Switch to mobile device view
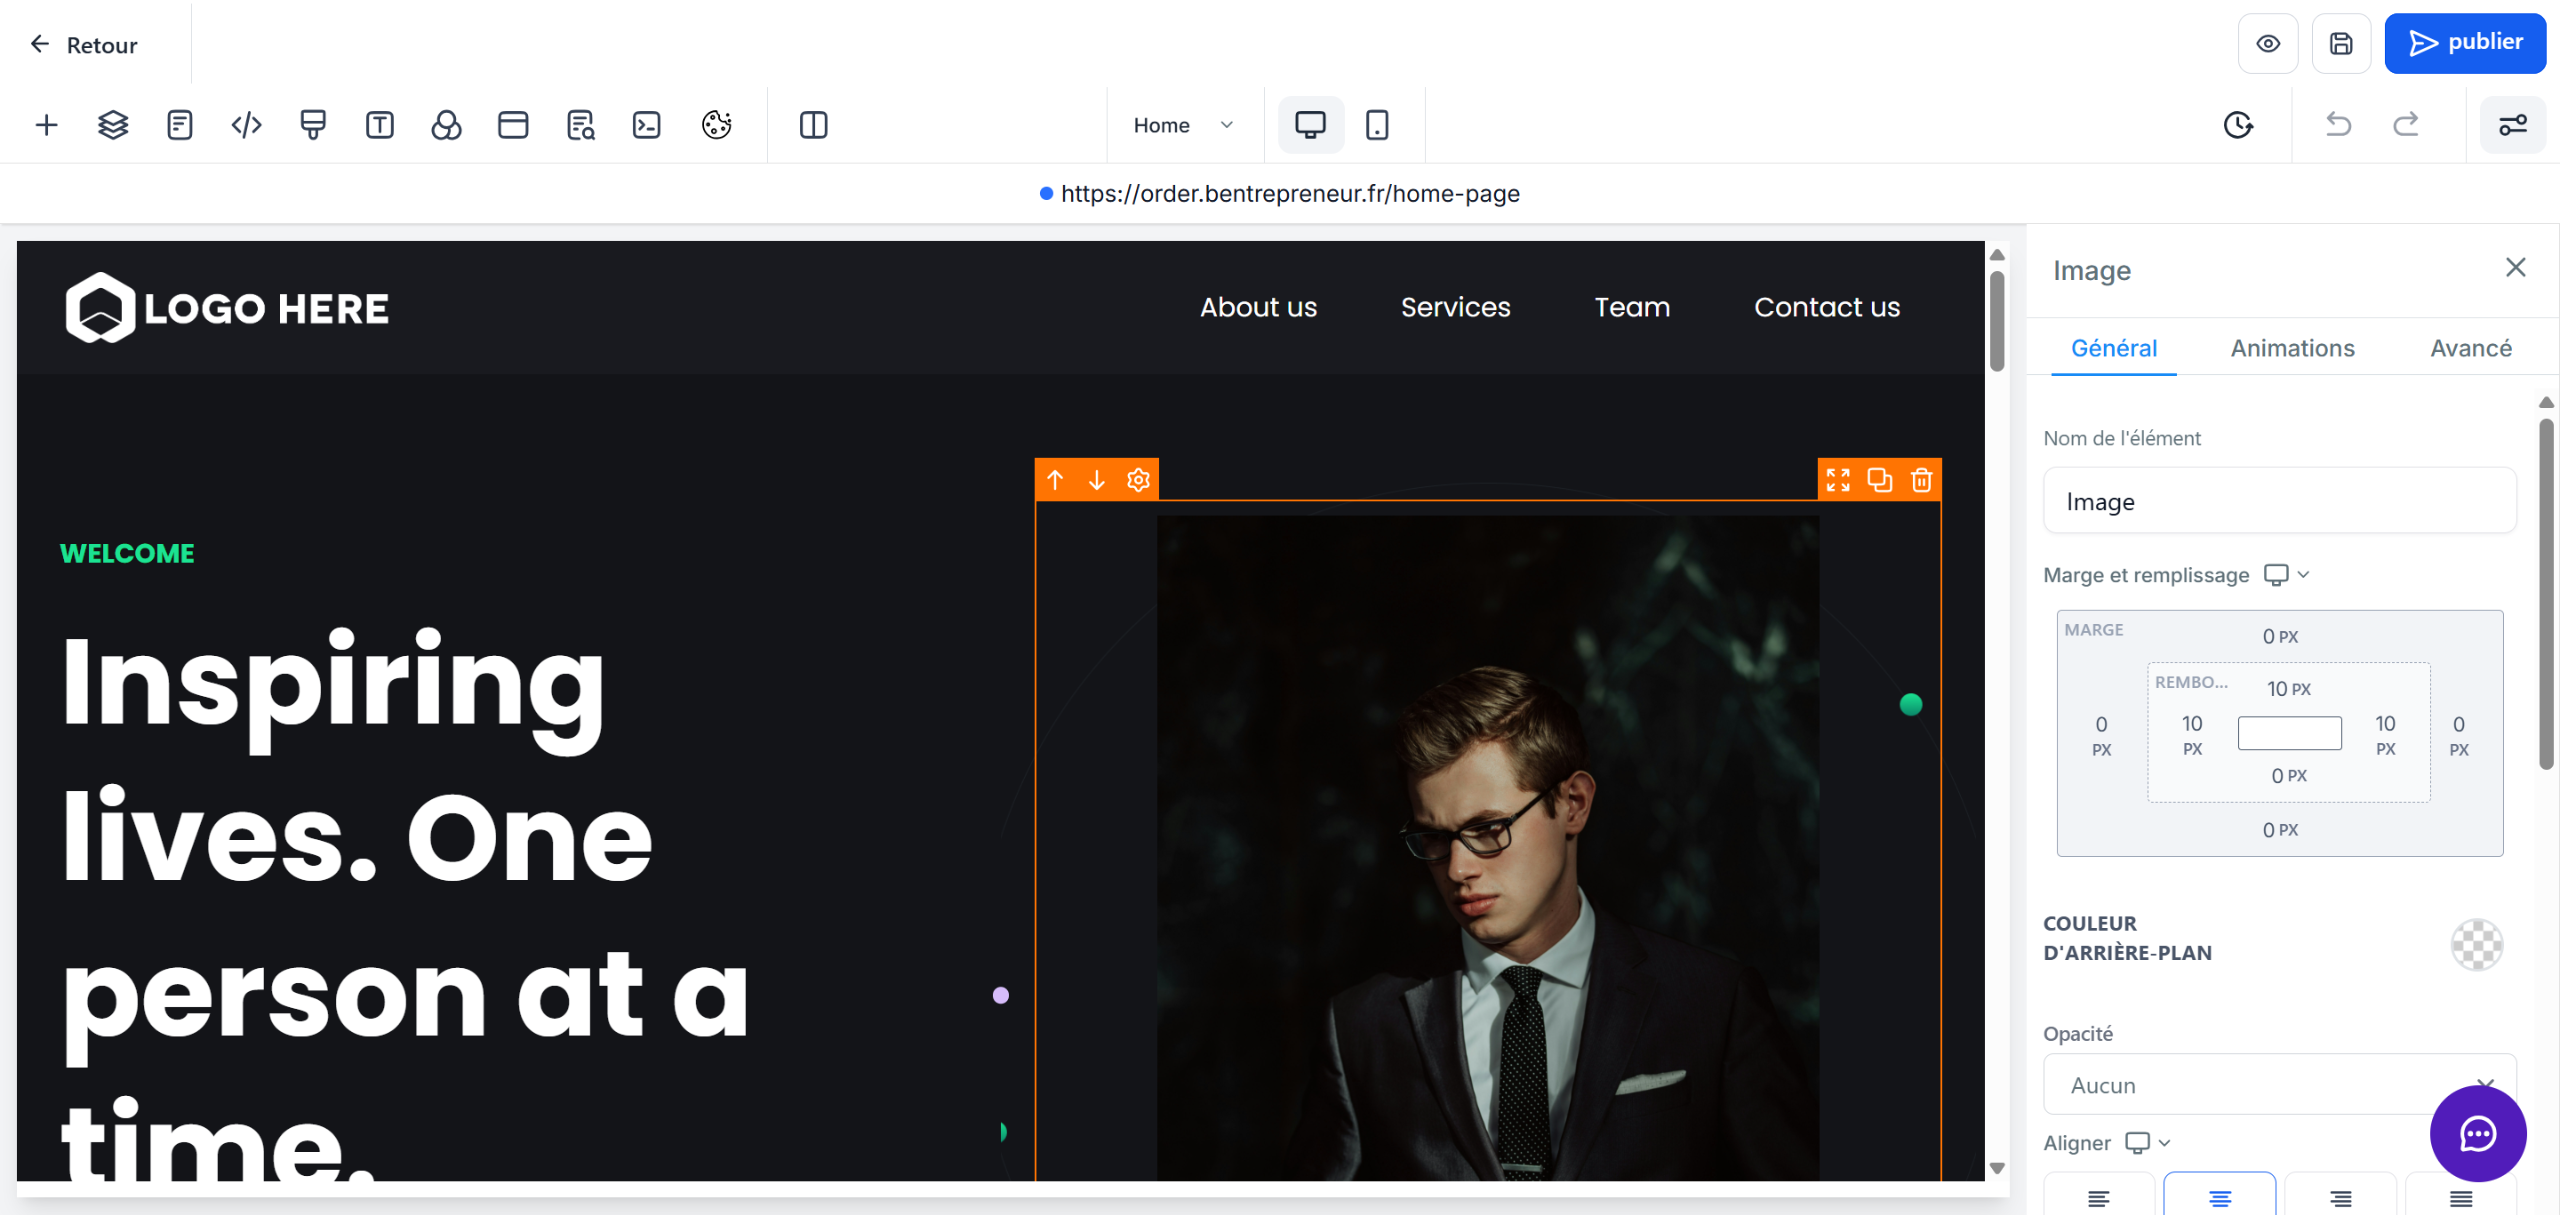This screenshot has width=2560, height=1215. pos(1377,125)
